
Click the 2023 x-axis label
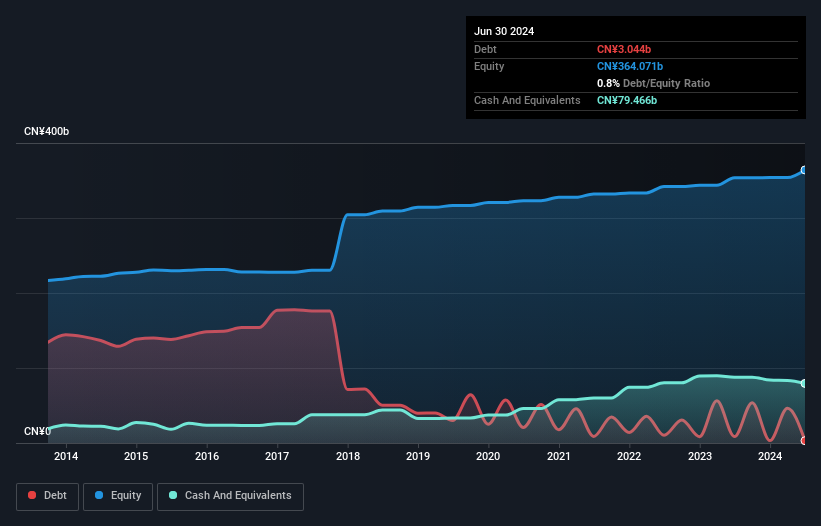click(x=700, y=456)
